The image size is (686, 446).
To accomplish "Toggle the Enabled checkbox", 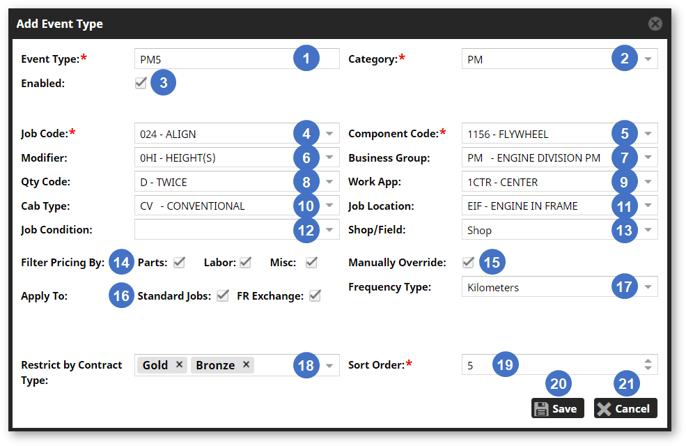I will point(141,84).
